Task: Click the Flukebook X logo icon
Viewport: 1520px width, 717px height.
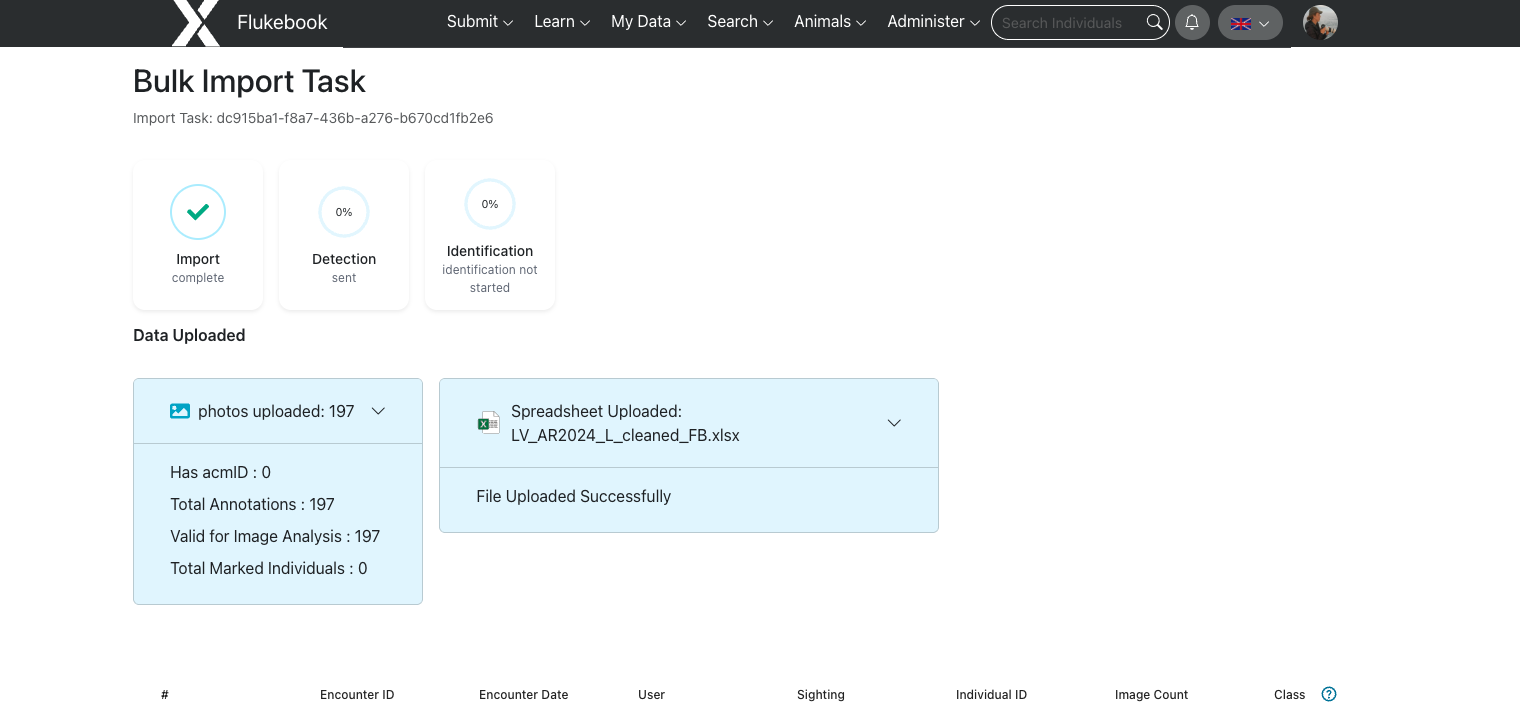Action: pos(196,23)
